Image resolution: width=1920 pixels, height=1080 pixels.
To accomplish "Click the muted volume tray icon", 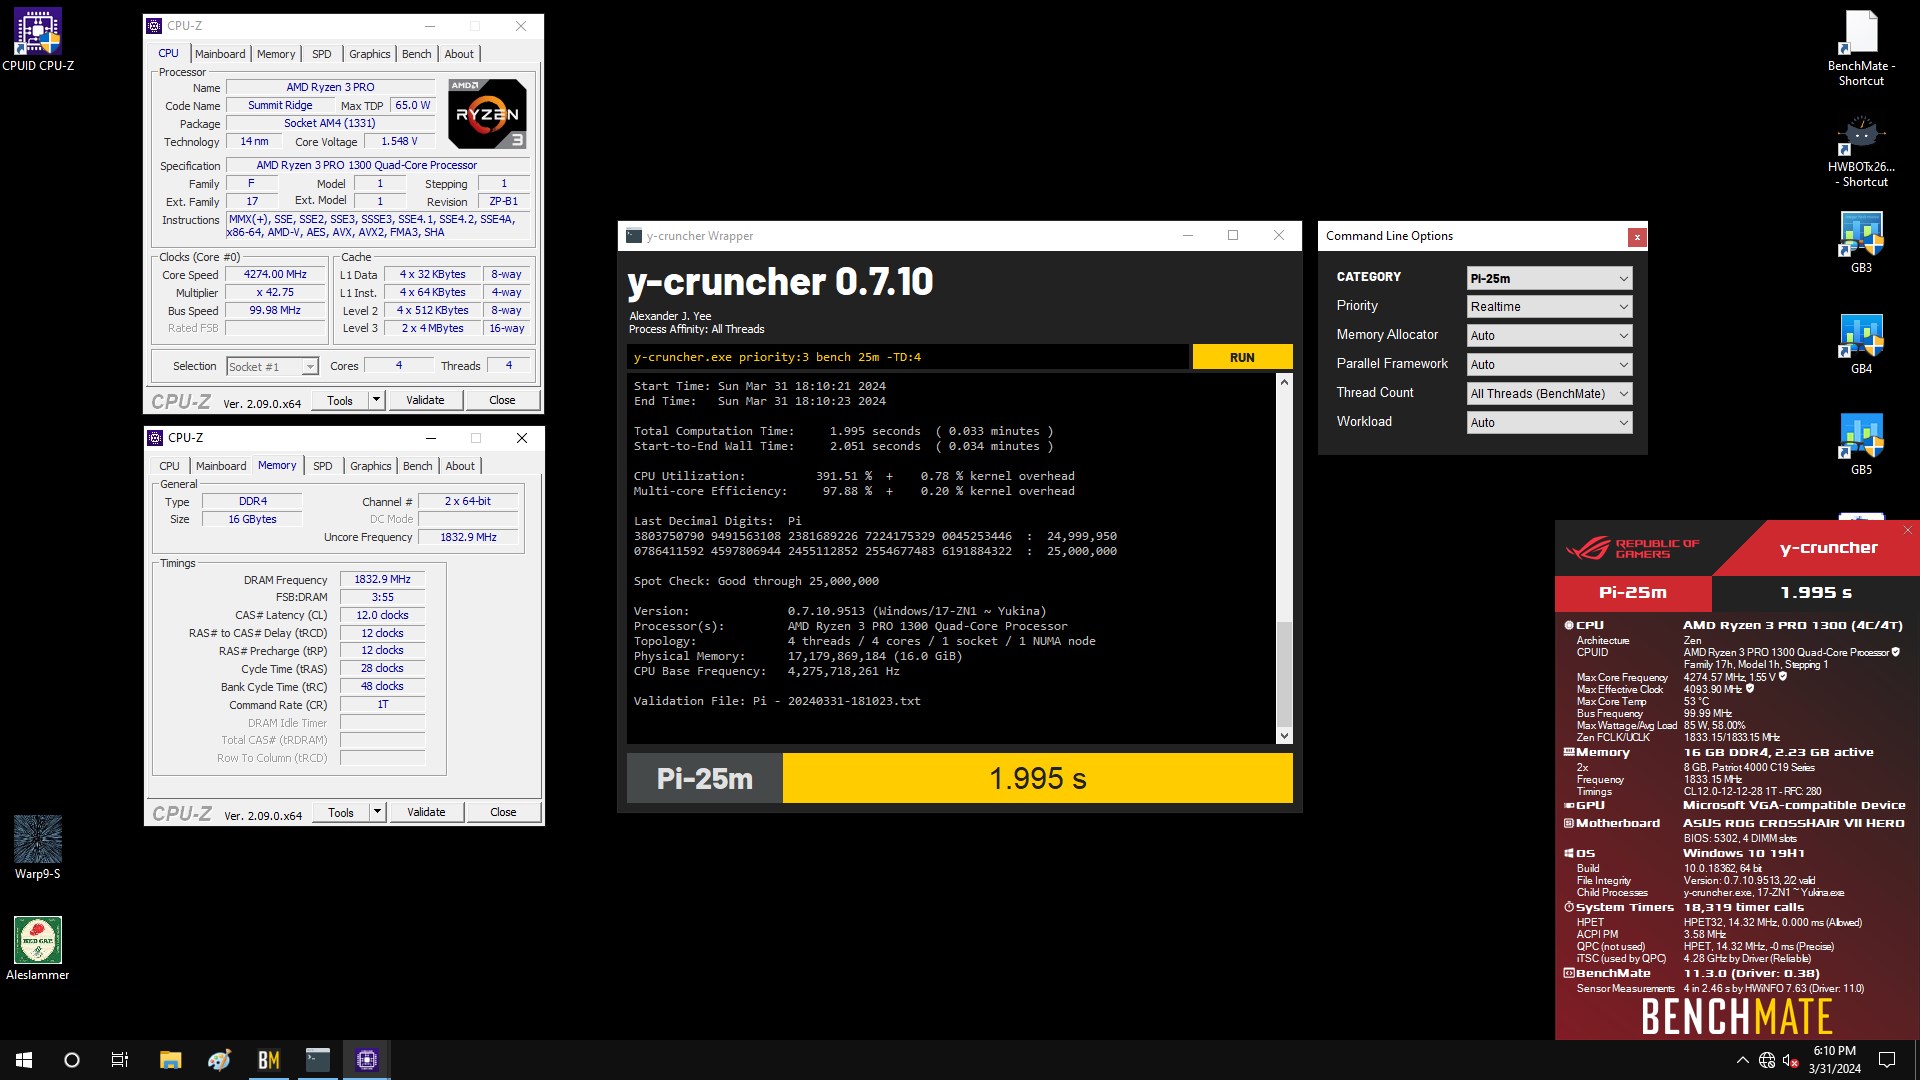I will [1791, 1060].
